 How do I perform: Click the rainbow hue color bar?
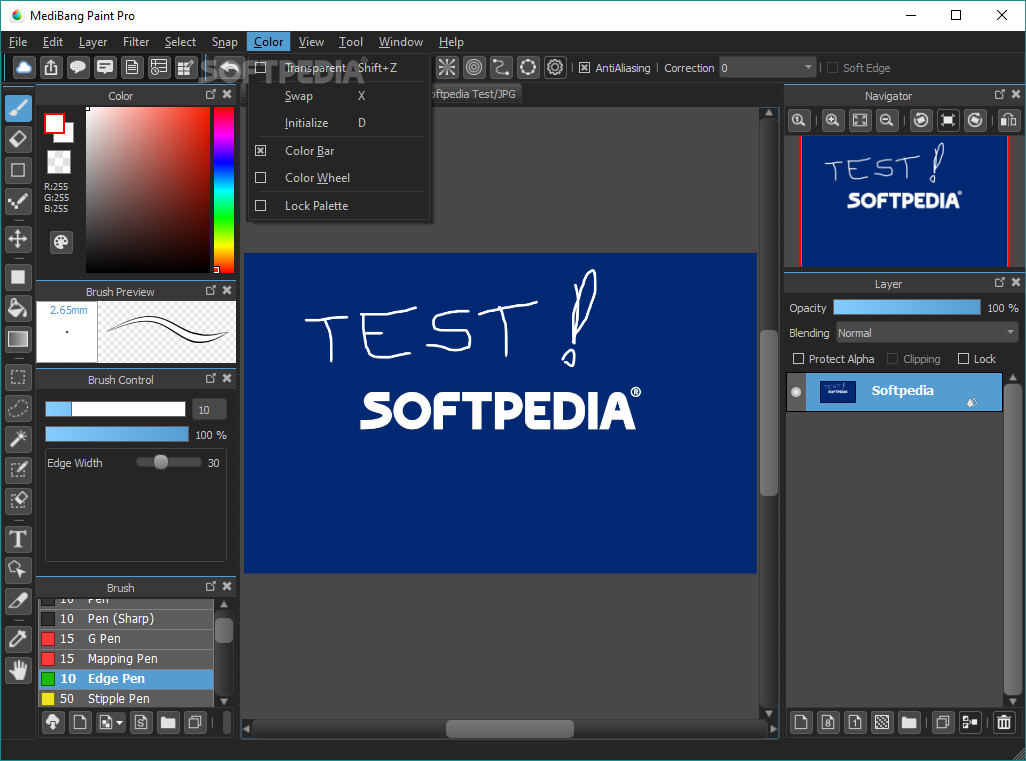click(x=224, y=190)
